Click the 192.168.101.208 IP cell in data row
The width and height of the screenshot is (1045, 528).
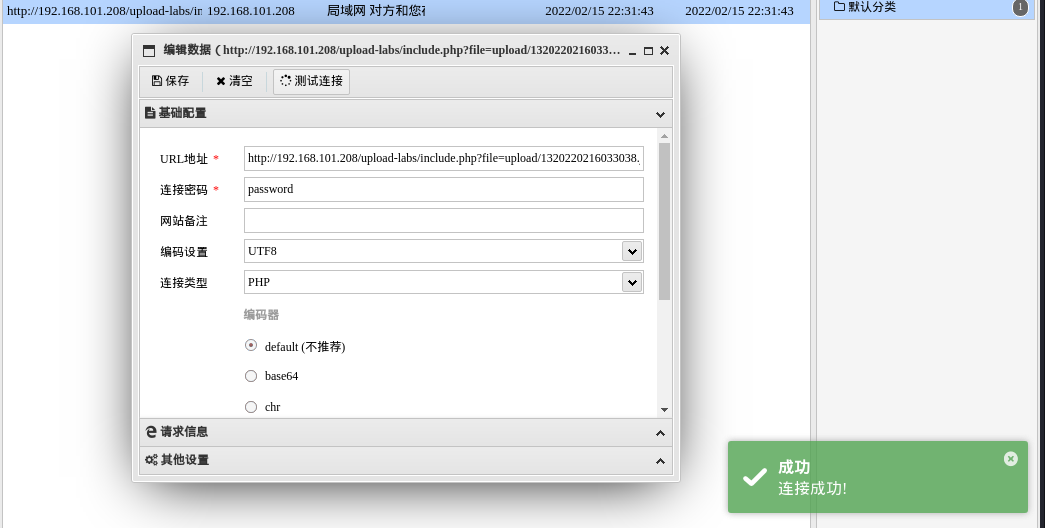[251, 11]
